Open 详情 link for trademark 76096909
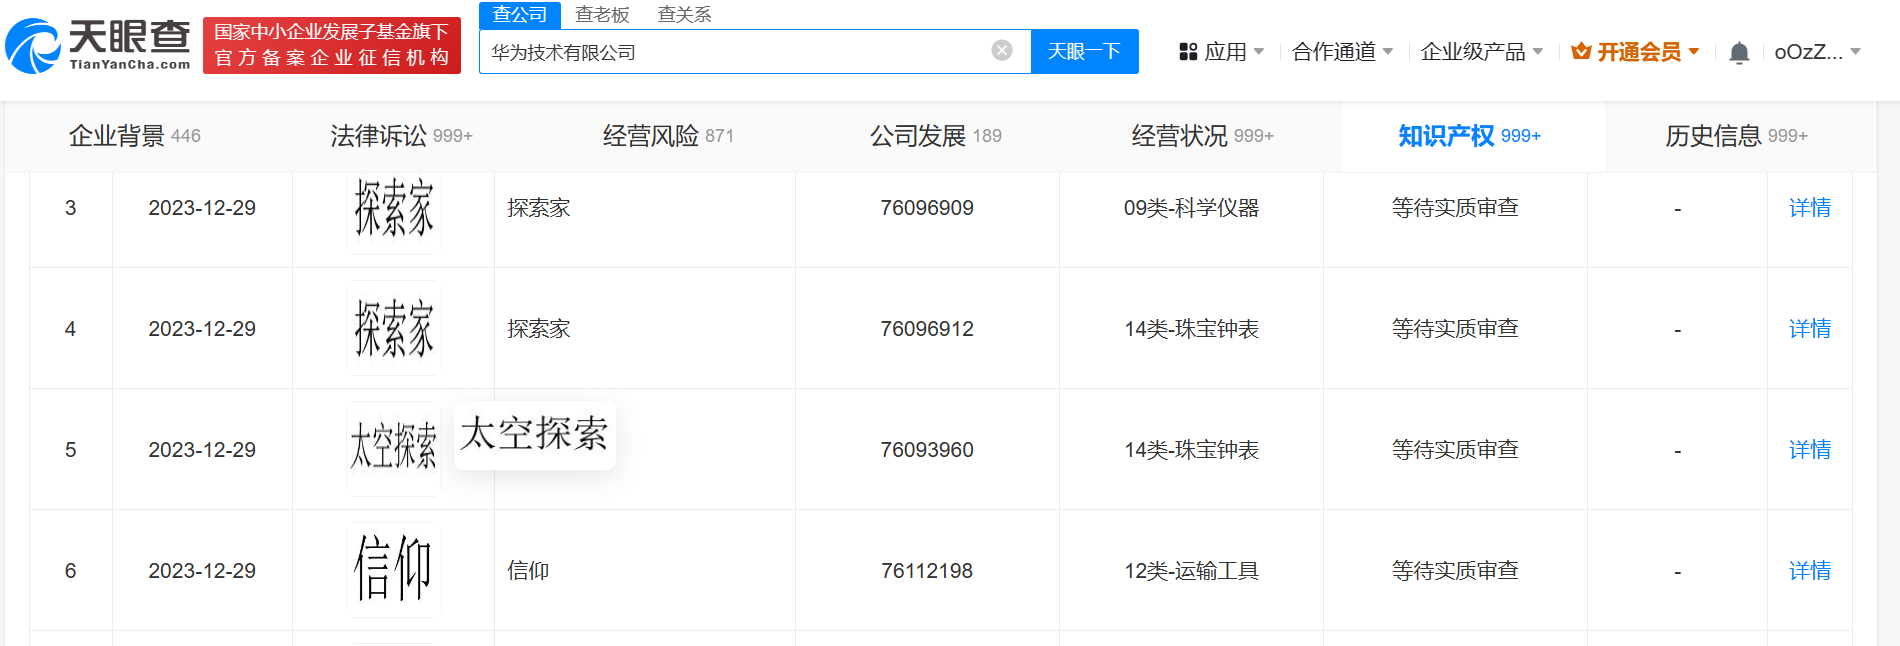This screenshot has height=646, width=1900. pos(1809,208)
